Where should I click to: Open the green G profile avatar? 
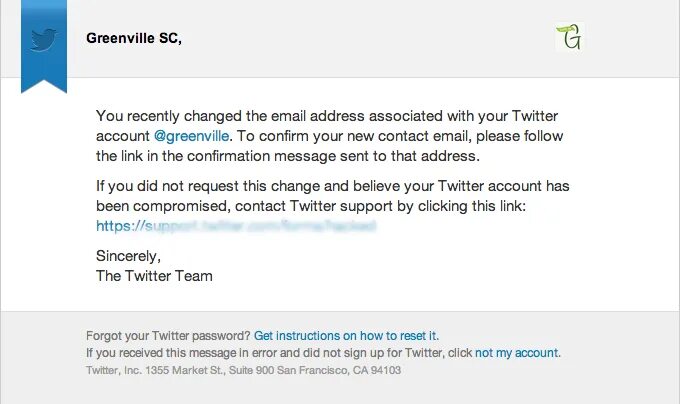point(569,37)
